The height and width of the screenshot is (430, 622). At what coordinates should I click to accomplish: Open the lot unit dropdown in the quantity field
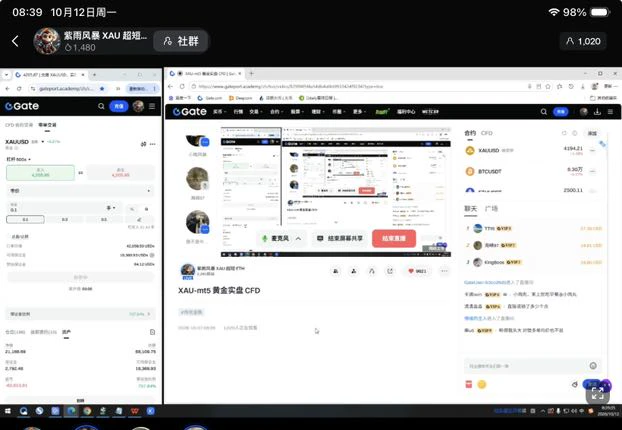coord(111,208)
